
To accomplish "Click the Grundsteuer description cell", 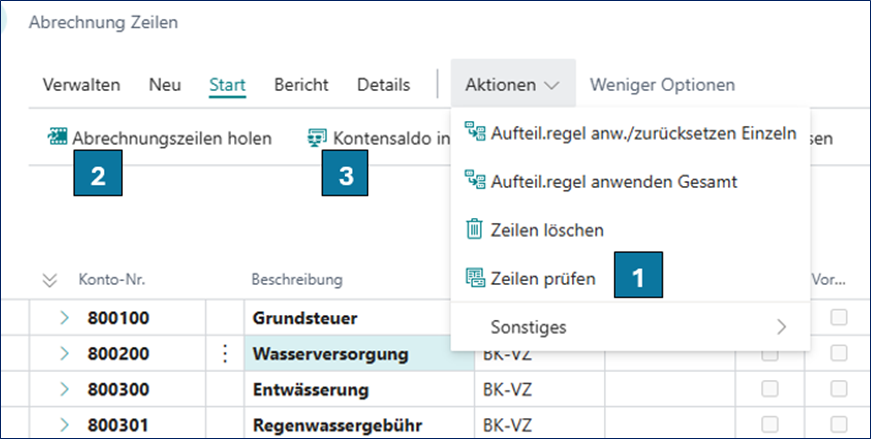I will click(x=347, y=318).
